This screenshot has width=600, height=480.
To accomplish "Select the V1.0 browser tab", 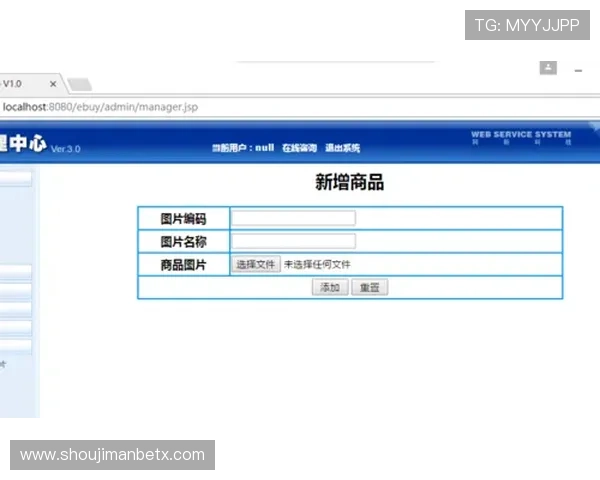I will [x=31, y=84].
